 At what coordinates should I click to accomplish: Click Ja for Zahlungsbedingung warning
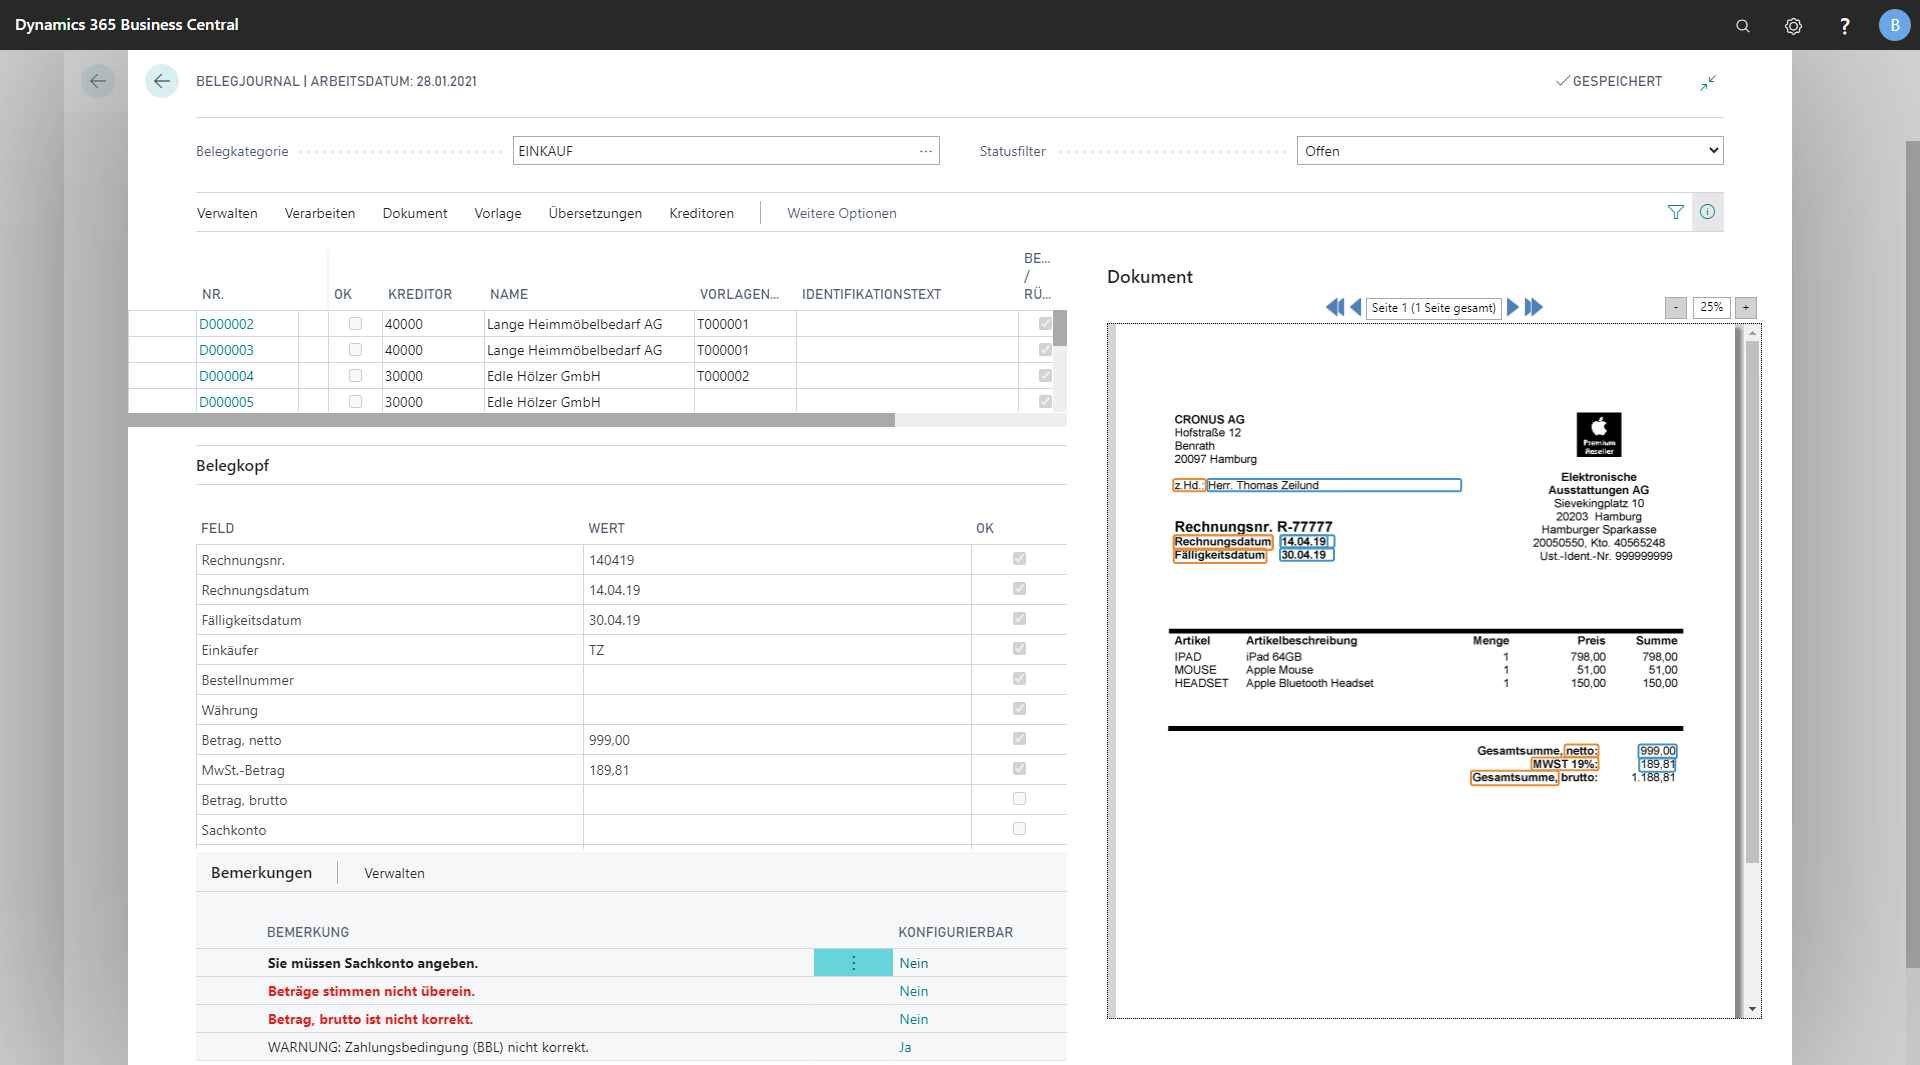click(905, 1047)
